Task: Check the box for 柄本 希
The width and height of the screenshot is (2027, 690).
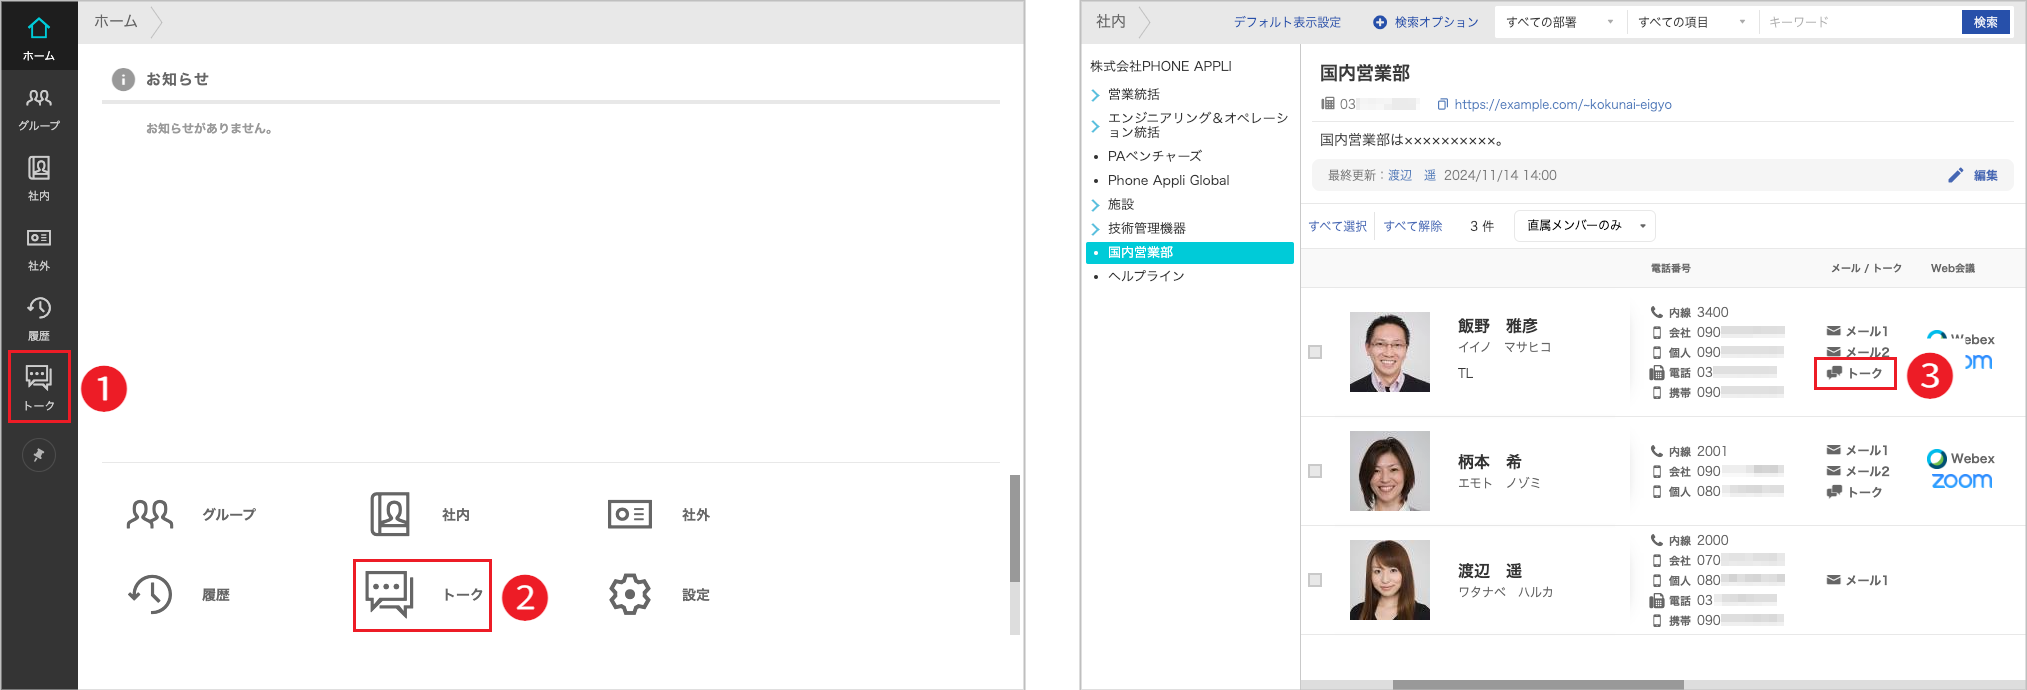Action: pos(1315,471)
